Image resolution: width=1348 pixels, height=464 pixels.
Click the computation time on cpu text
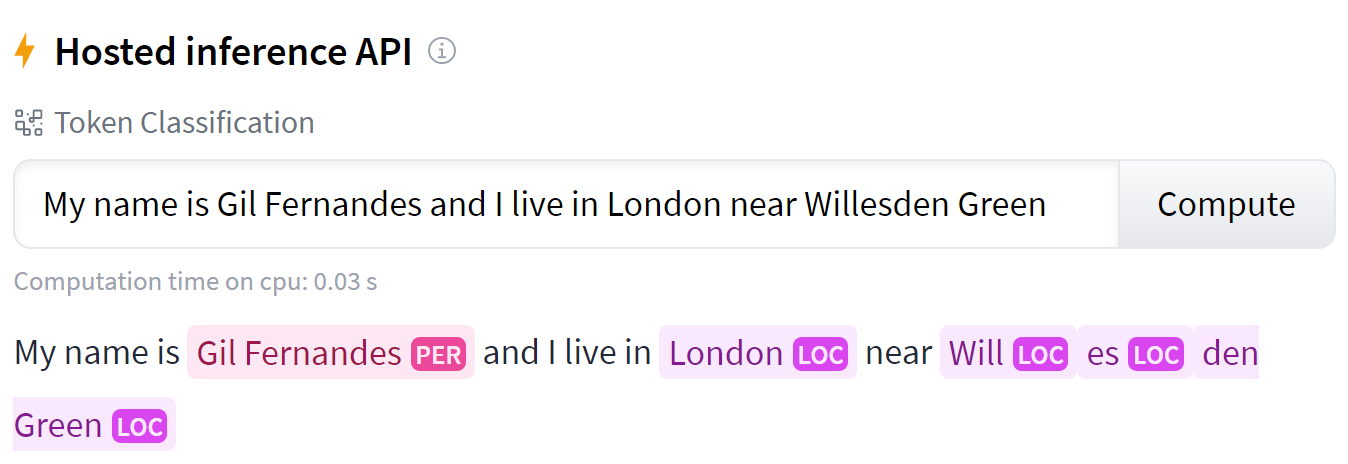195,282
